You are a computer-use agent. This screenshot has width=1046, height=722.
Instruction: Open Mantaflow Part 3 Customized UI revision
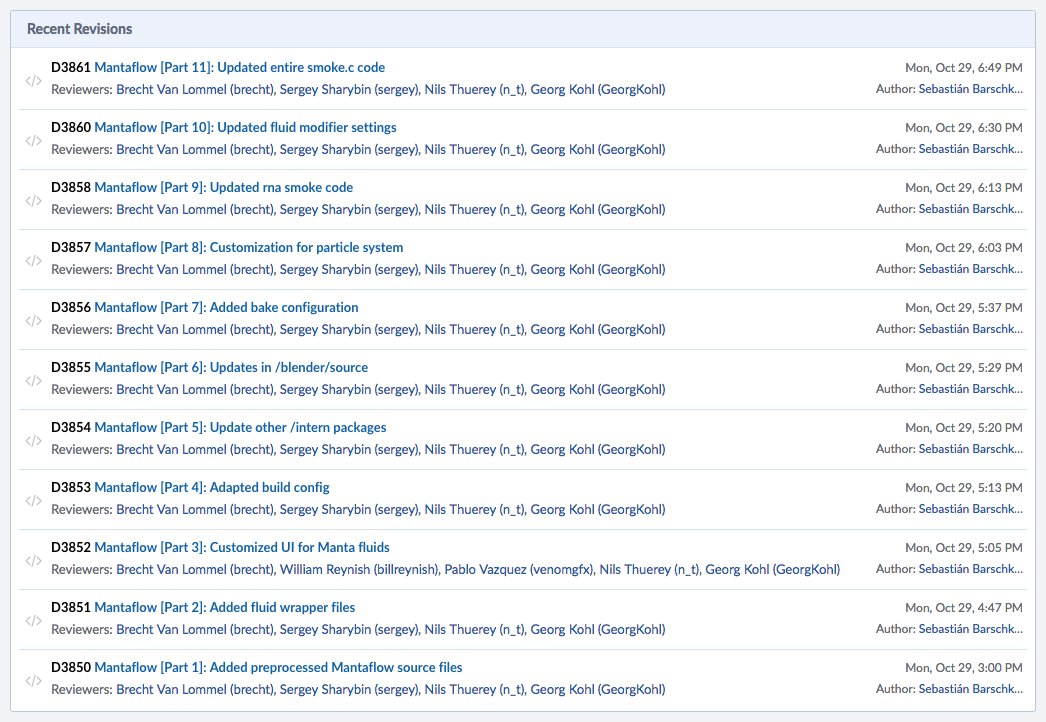(242, 548)
